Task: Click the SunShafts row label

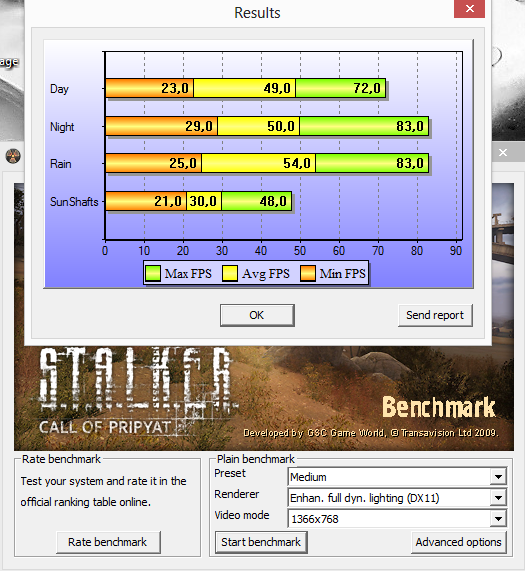Action: click(74, 202)
